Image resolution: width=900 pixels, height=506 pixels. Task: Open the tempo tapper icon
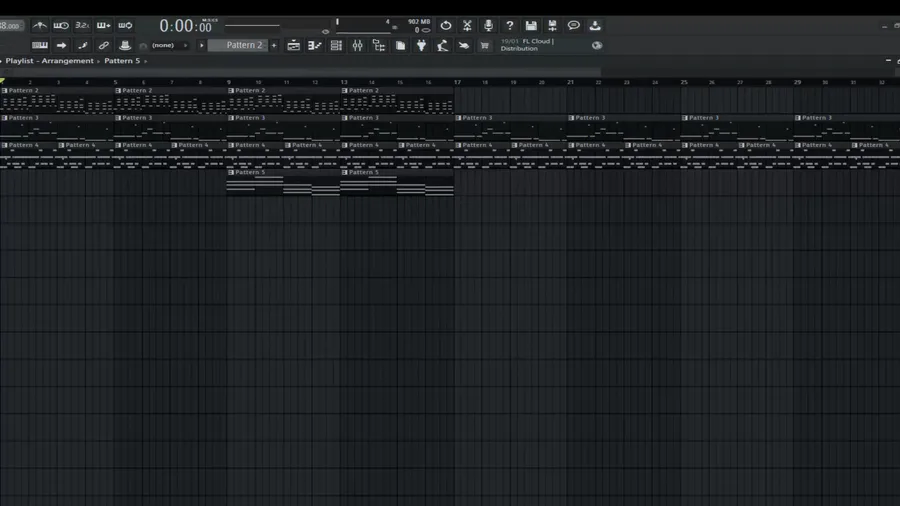[443, 45]
